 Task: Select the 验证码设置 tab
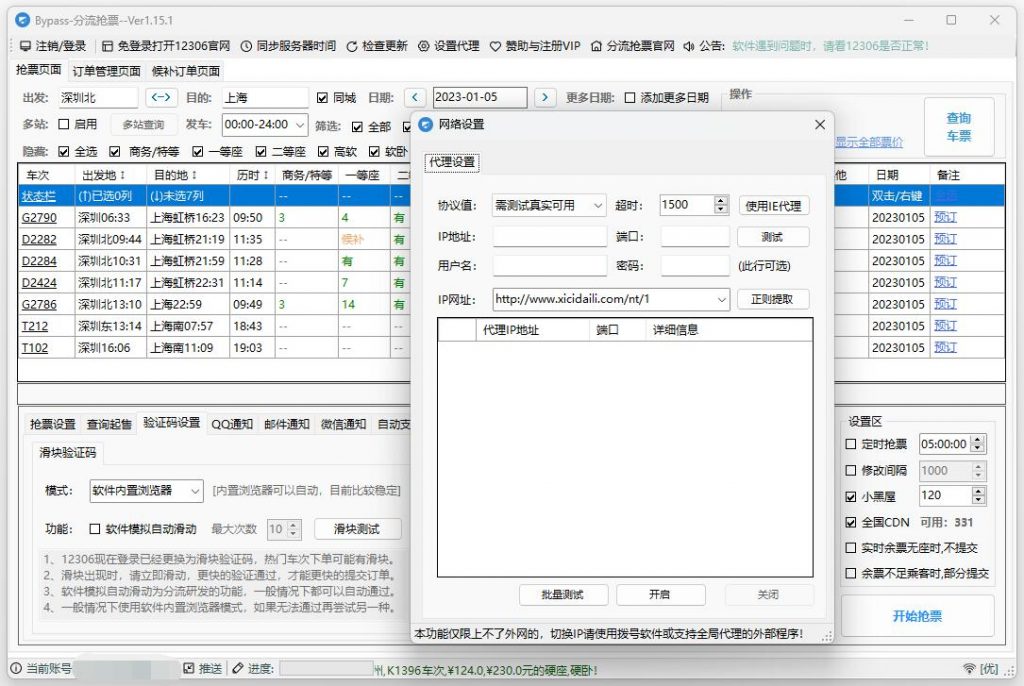point(171,423)
